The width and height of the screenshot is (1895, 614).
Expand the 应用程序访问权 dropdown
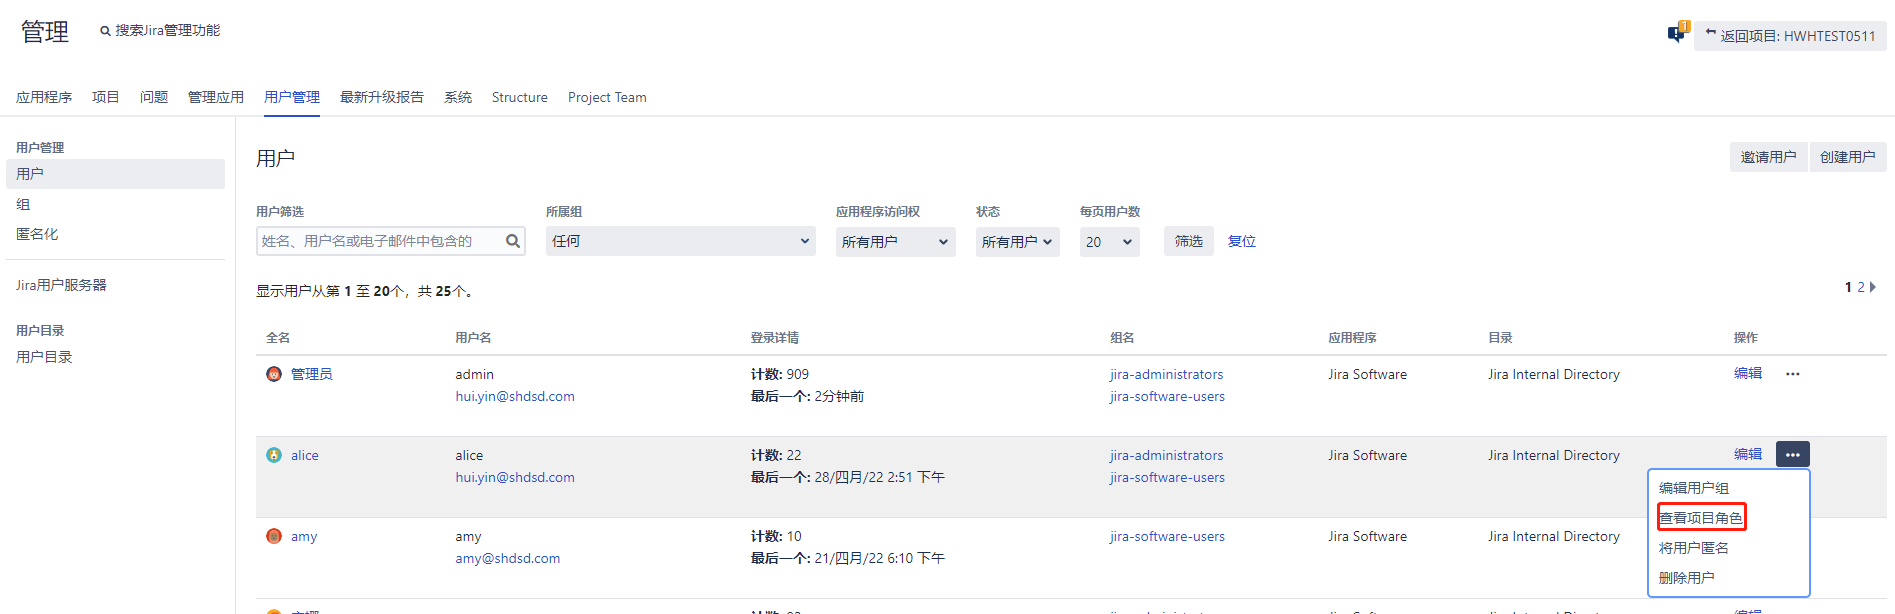point(895,242)
